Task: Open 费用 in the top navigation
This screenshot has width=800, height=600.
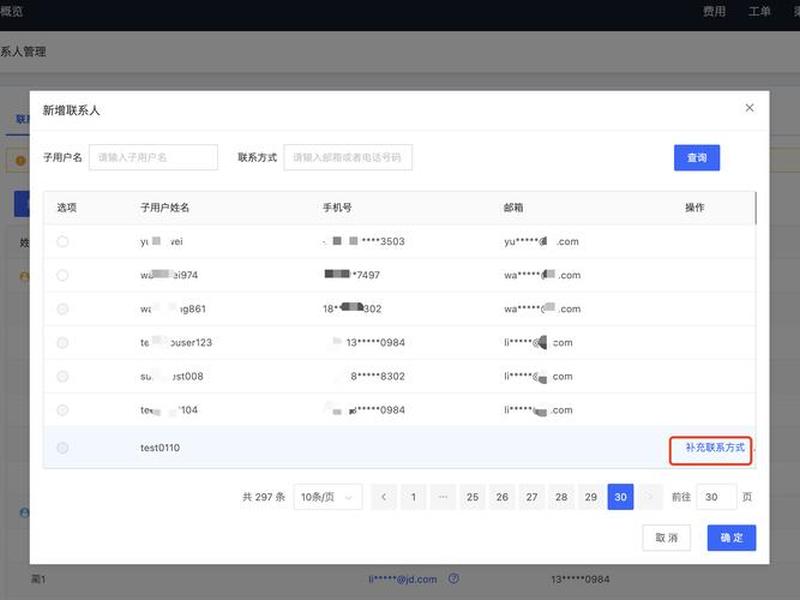Action: pos(714,11)
